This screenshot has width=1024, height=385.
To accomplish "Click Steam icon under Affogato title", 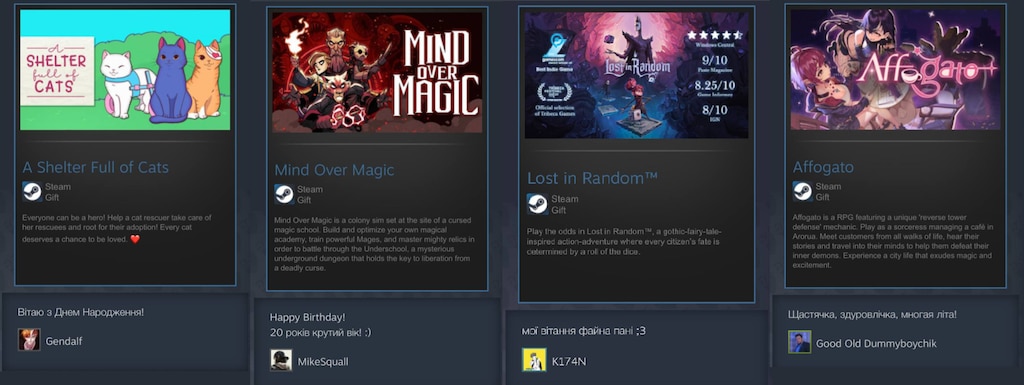I will (803, 191).
